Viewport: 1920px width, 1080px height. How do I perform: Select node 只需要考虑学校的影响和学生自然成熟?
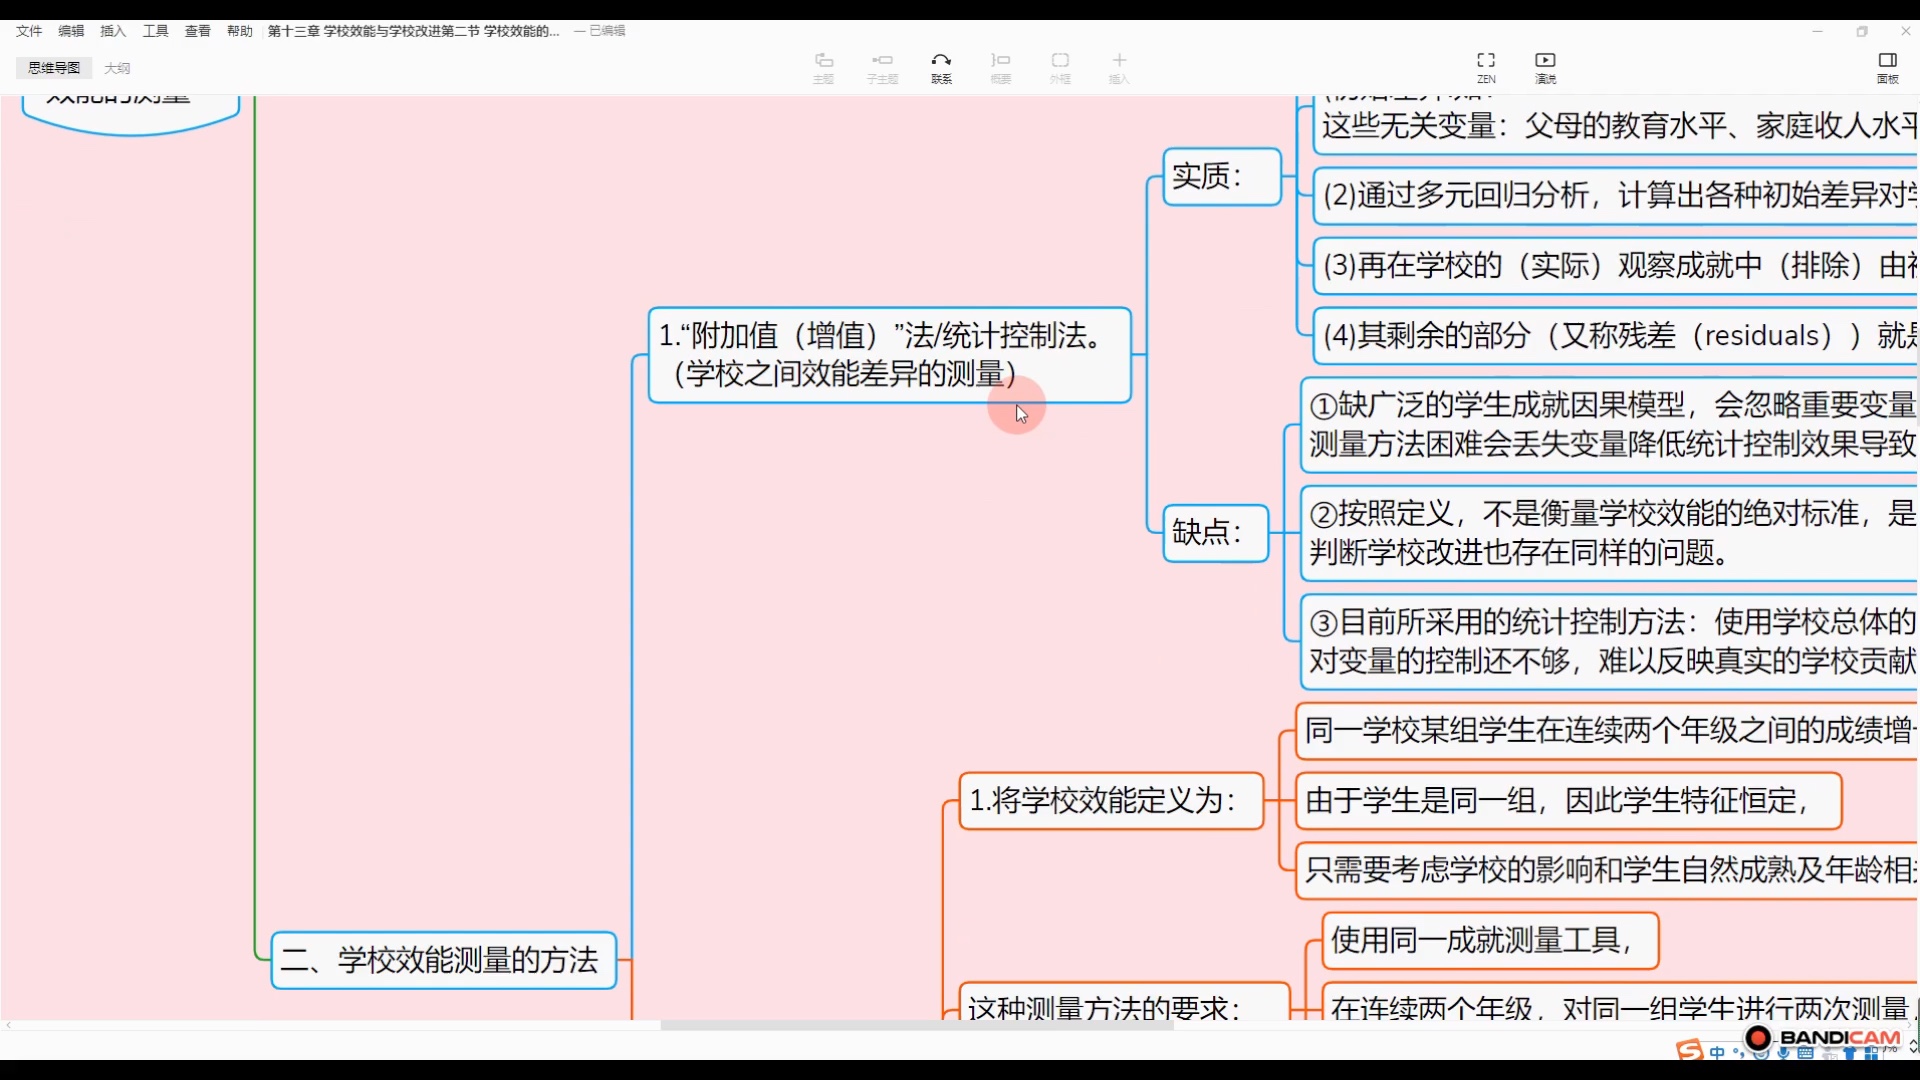tap(1606, 870)
